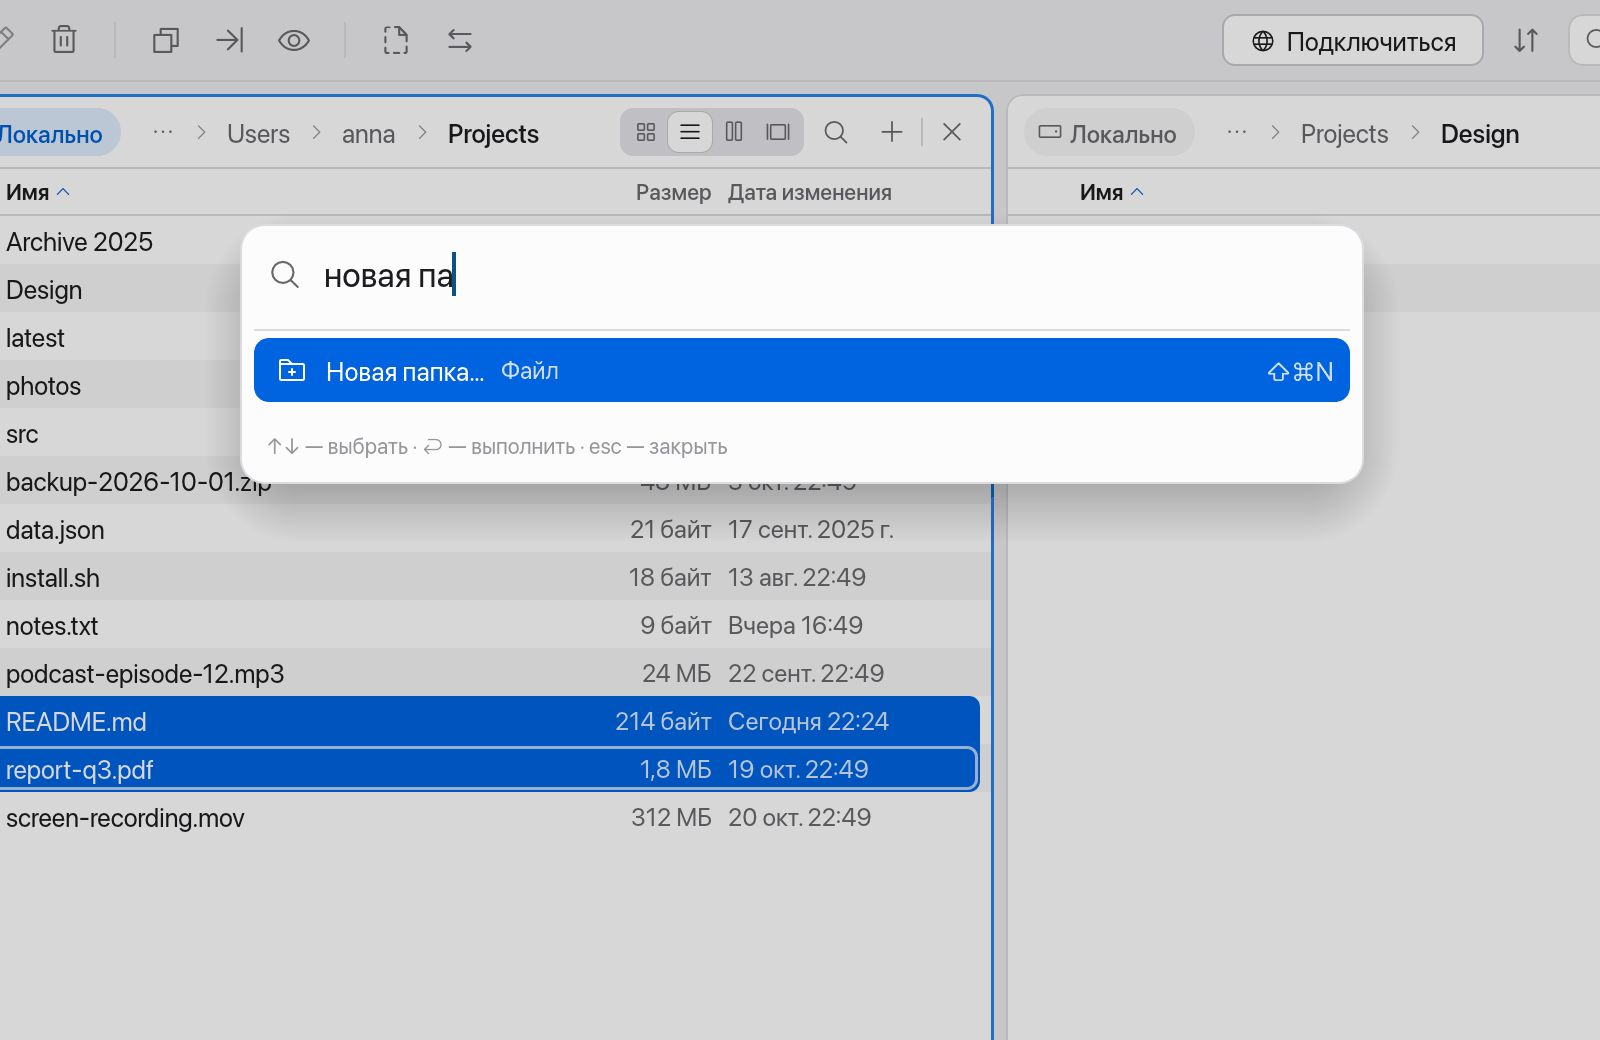
Task: Click the trash delete icon in toolbar
Action: pyautogui.click(x=64, y=40)
